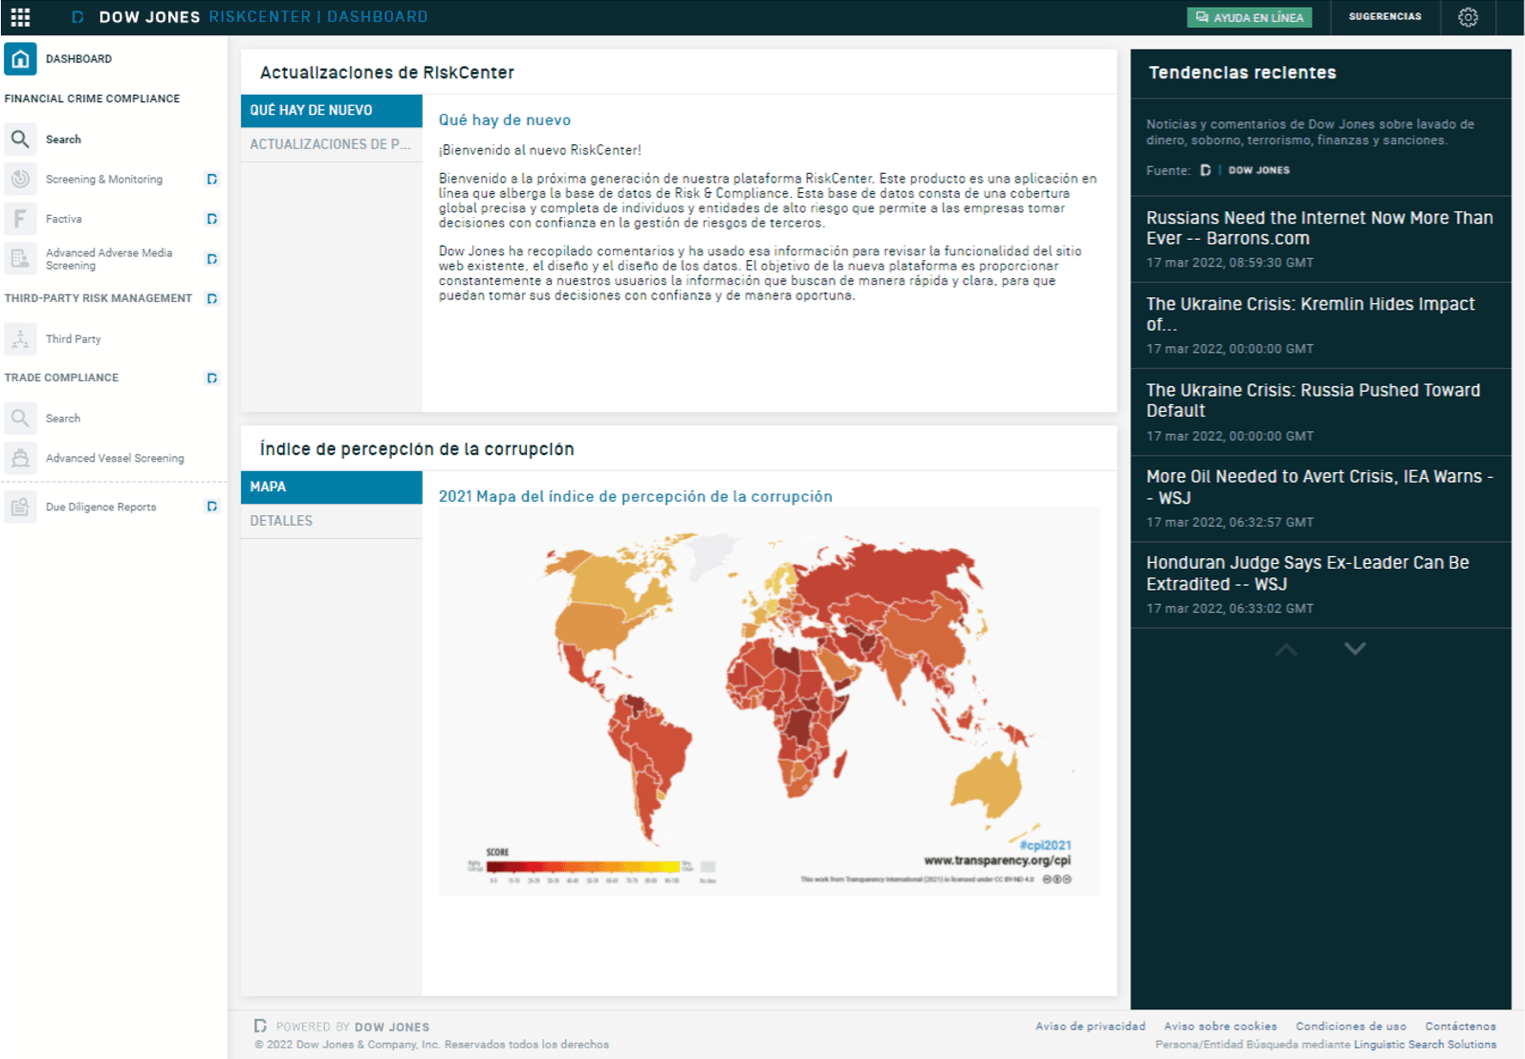
Task: Click the badge icon beside Factiva
Action: coord(212,219)
